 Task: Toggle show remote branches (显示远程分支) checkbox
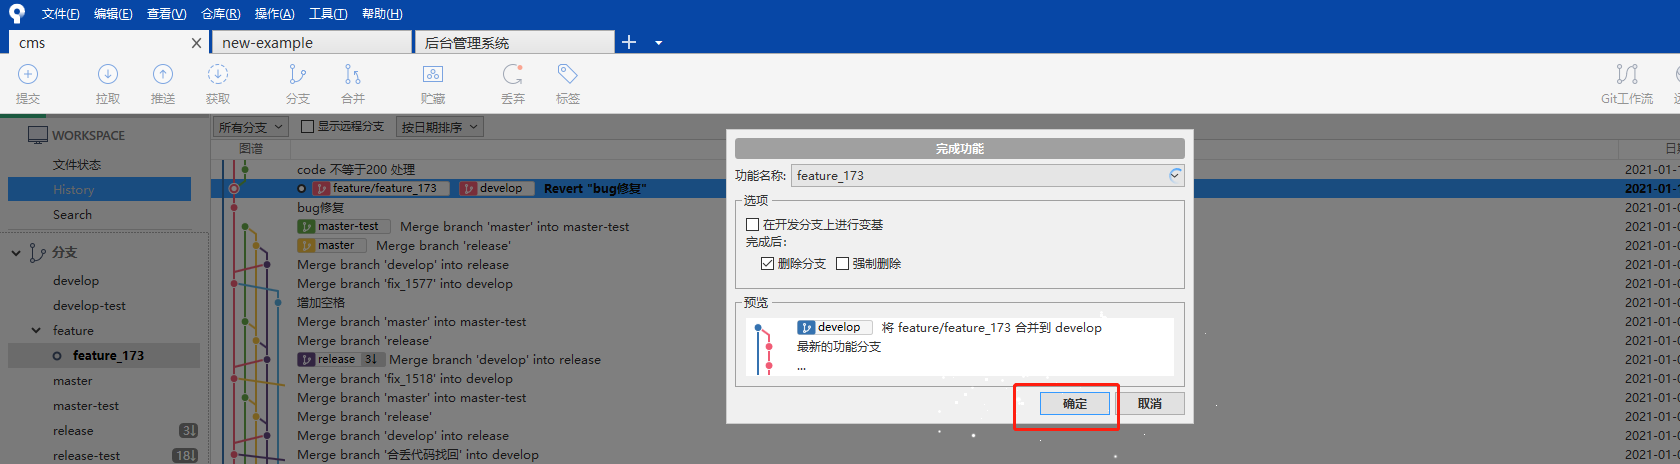(308, 127)
